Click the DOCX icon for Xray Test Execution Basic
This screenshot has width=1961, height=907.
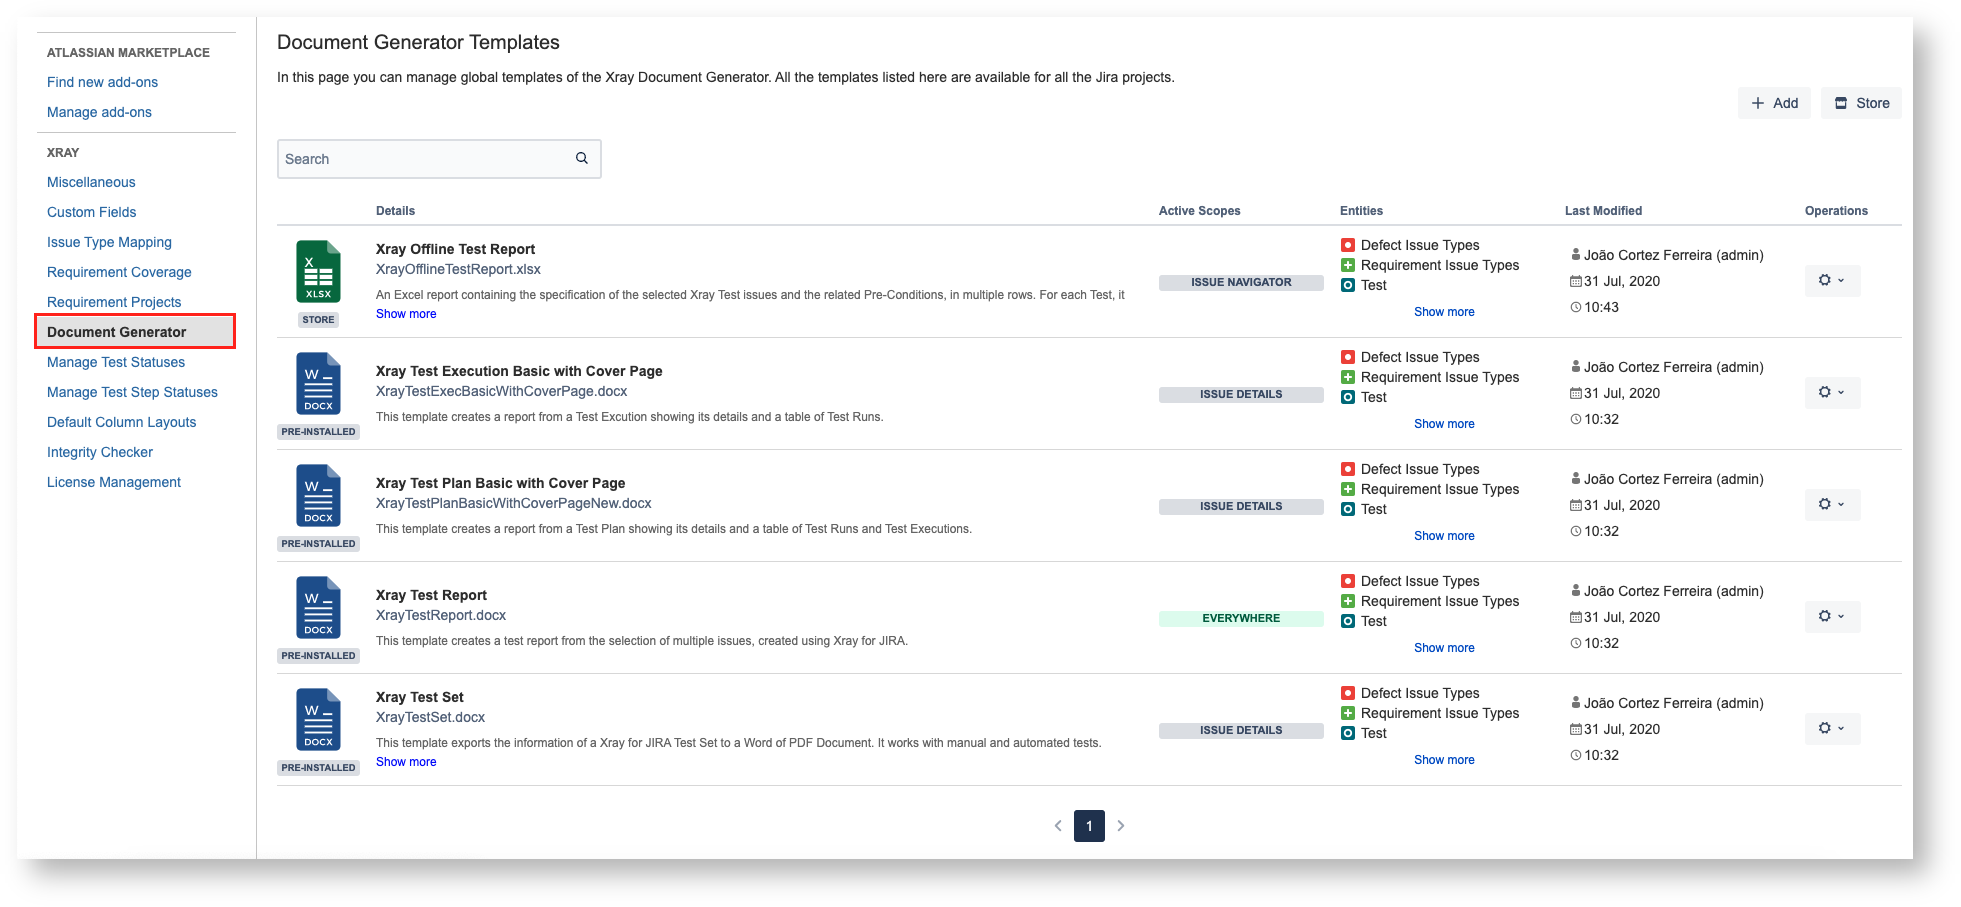point(318,384)
